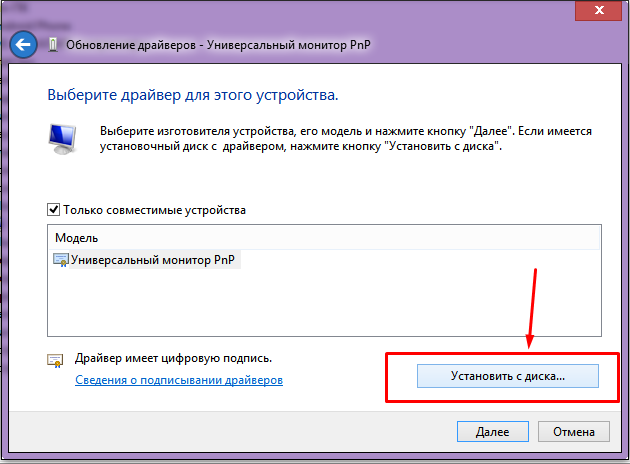The image size is (630, 464).
Task: Open the Сведения о подписывании драйверов link
Action: tap(179, 380)
